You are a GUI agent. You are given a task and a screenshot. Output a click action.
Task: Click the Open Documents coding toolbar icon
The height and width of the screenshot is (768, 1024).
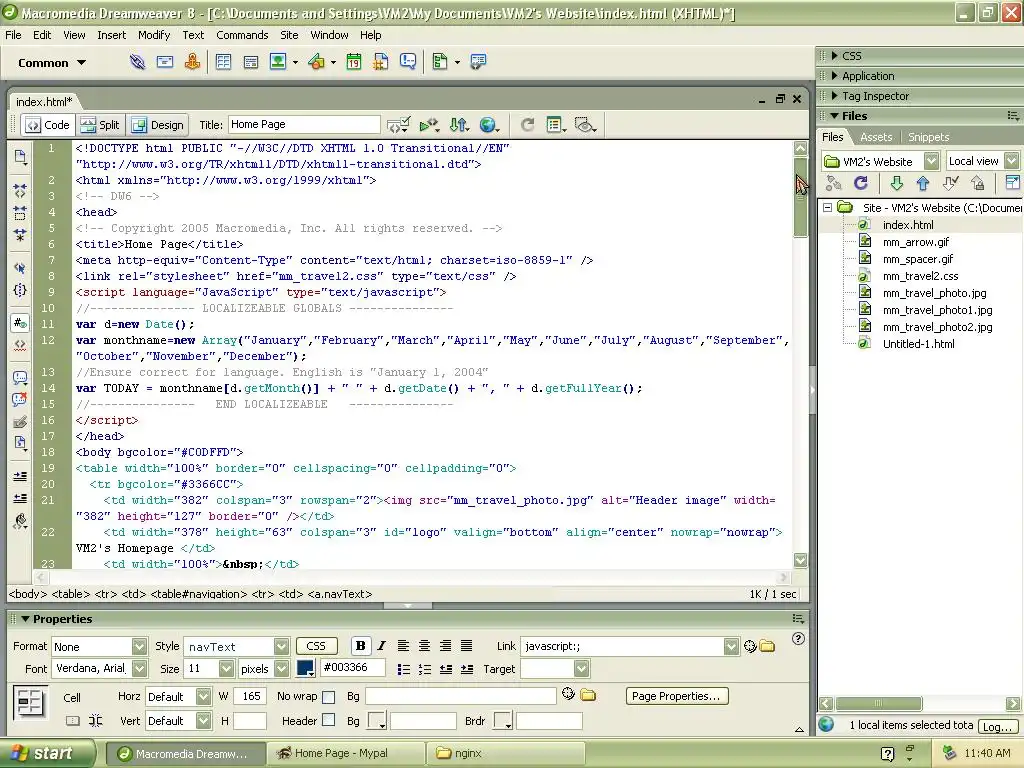20,157
